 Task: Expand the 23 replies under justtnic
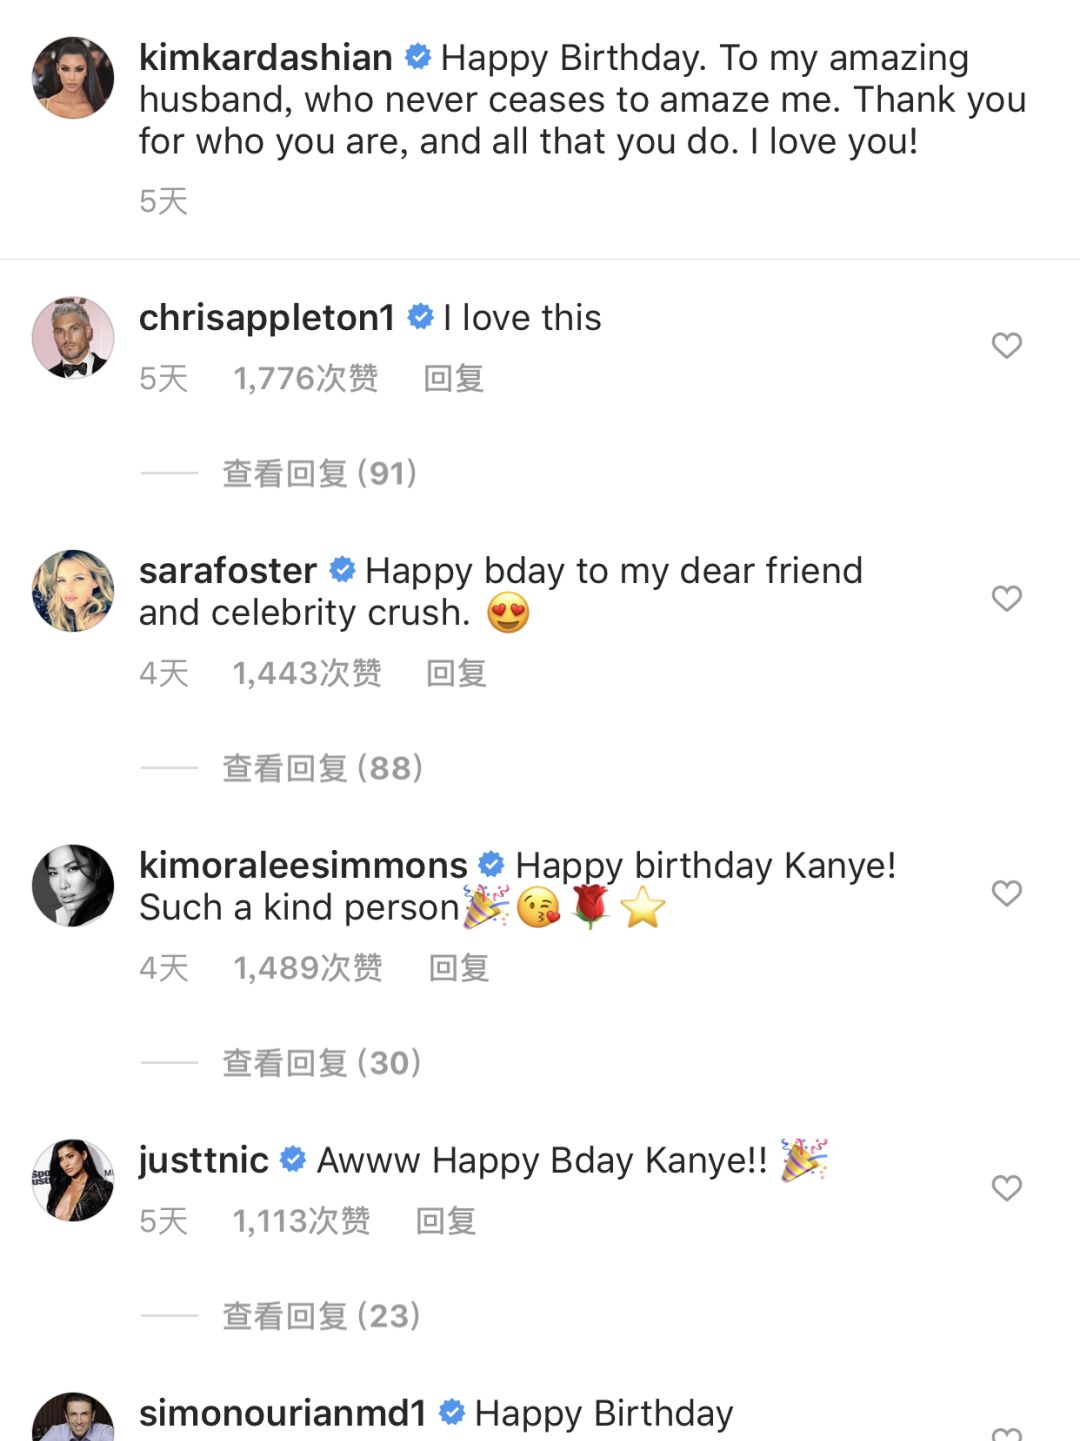pos(320,1316)
